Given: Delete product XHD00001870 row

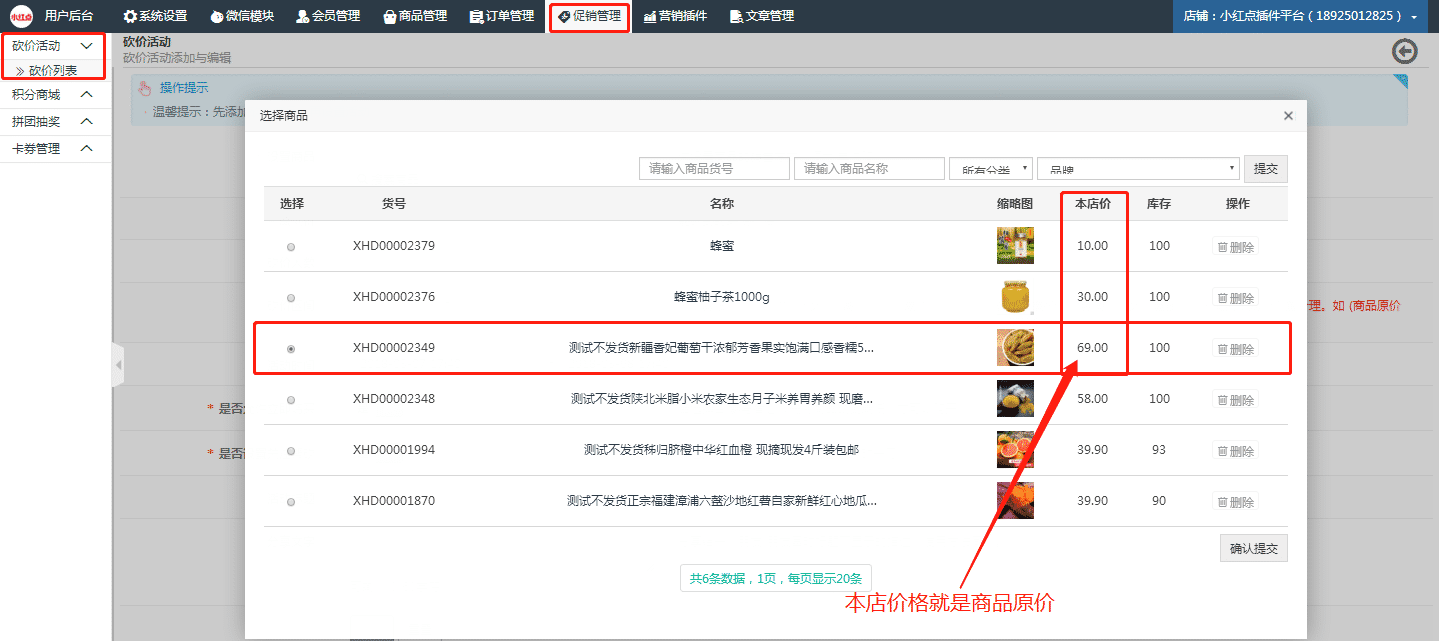Looking at the screenshot, I should 1235,501.
